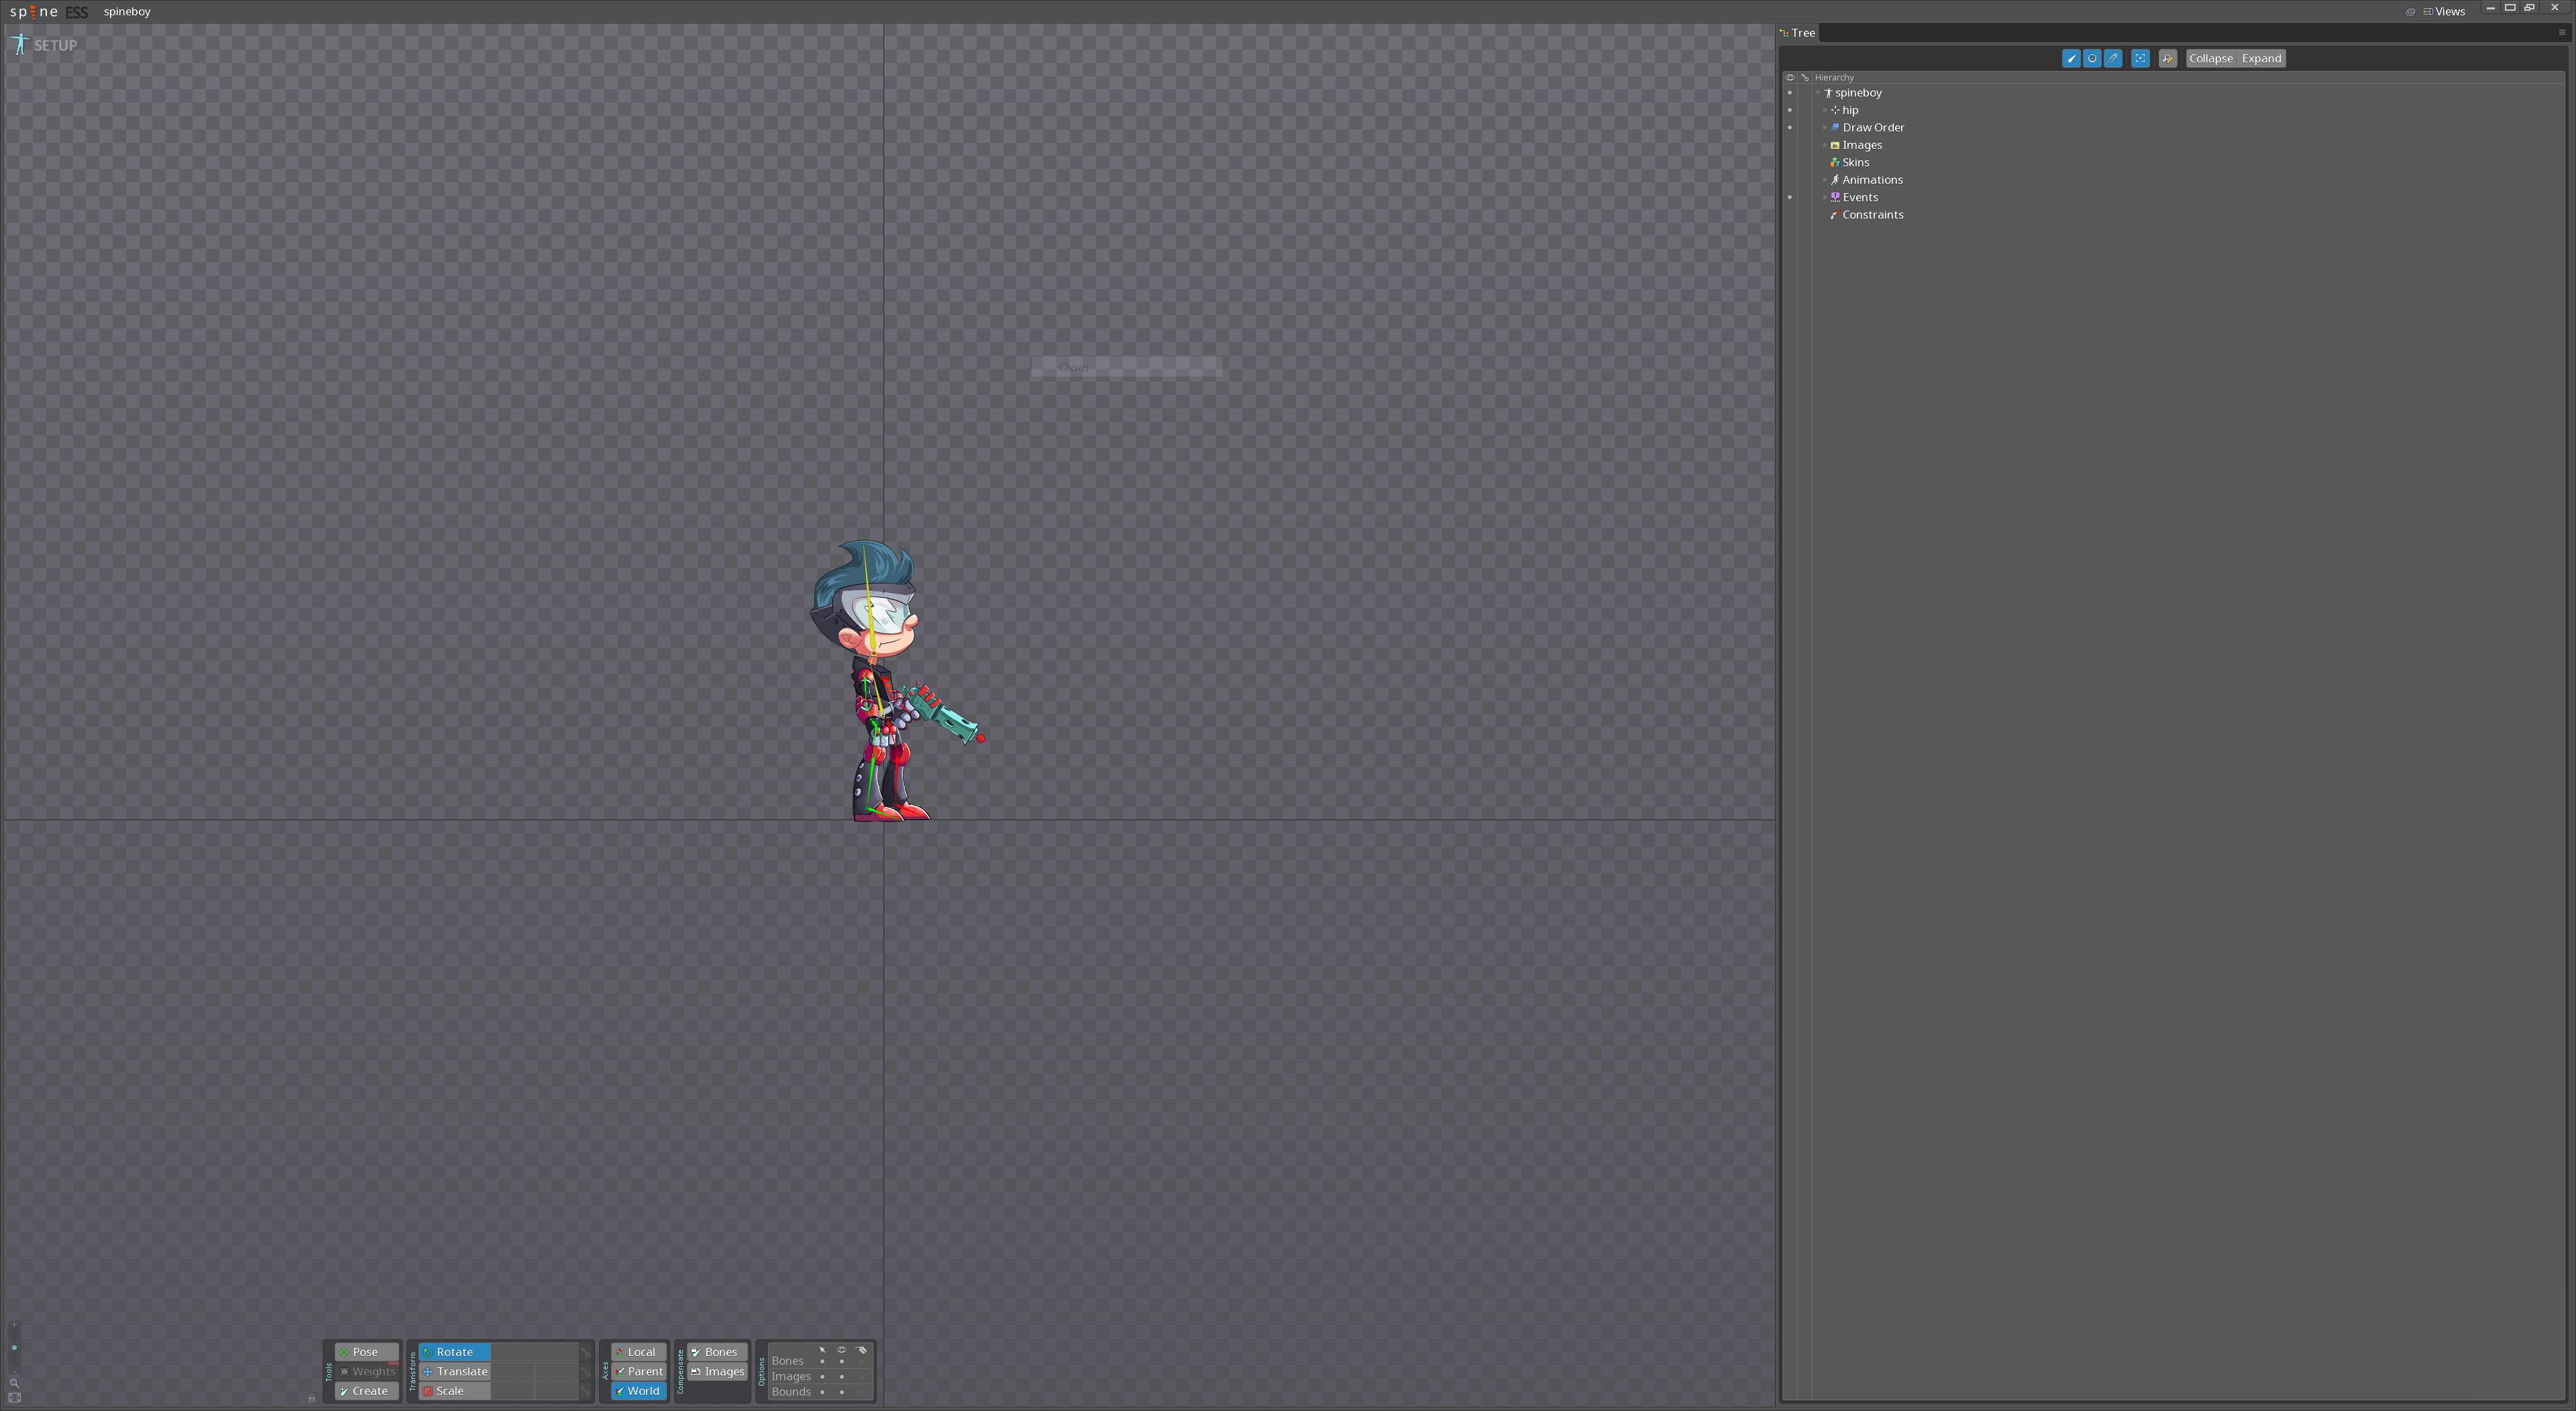
Task: Click the Rotate value field
Action: (x=535, y=1351)
